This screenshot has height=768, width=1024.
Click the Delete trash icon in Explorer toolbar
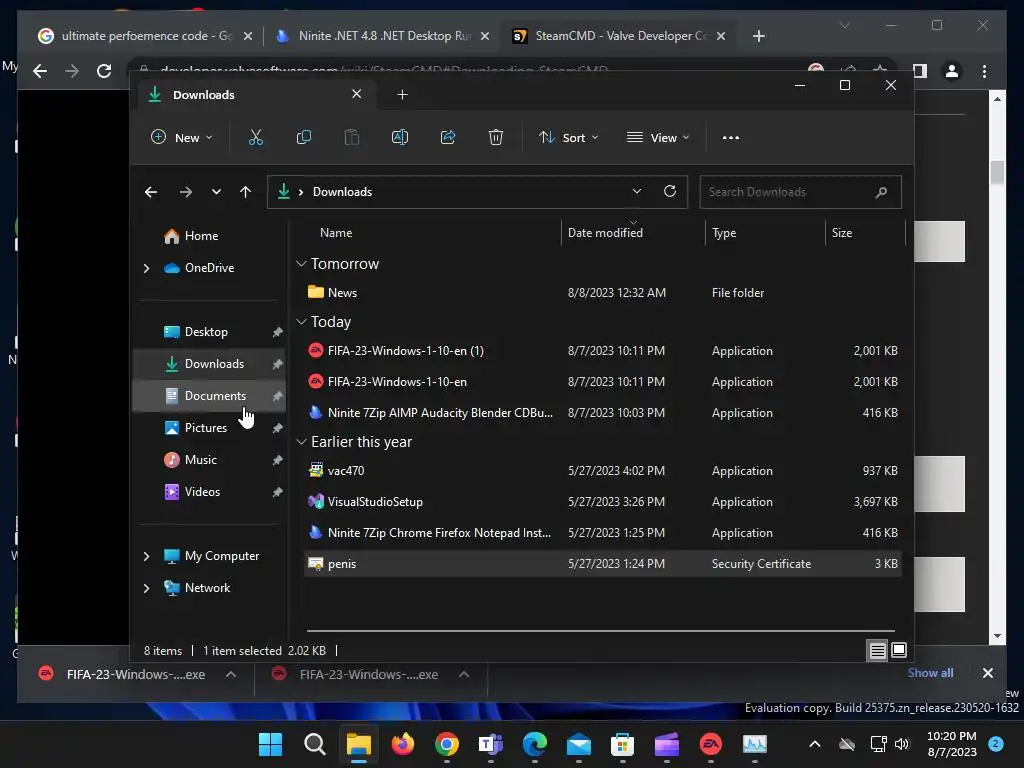coord(496,137)
